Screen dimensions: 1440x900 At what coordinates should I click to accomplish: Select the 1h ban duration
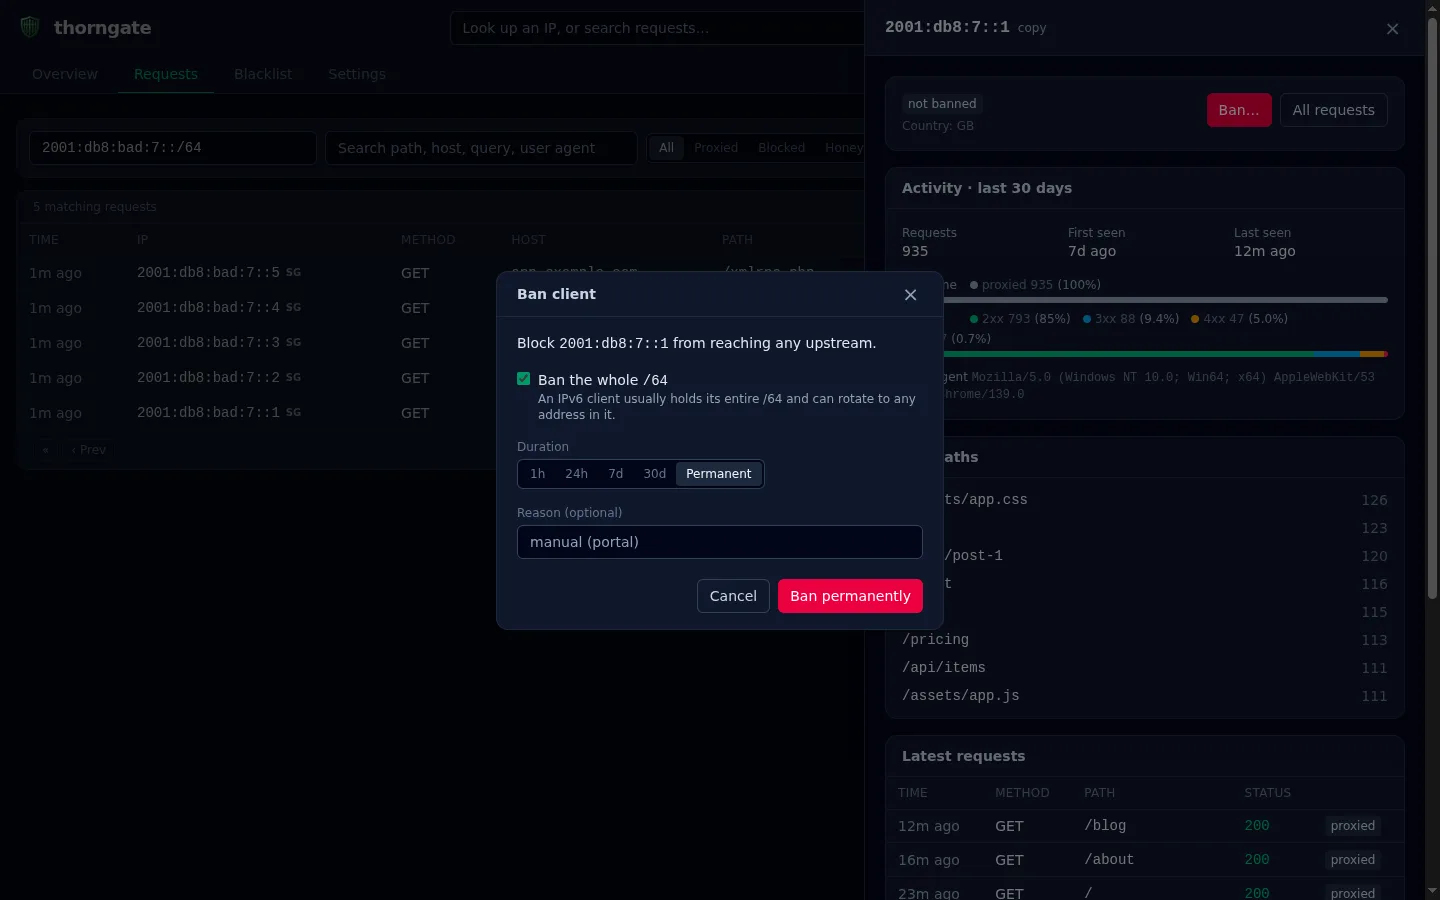(x=538, y=474)
